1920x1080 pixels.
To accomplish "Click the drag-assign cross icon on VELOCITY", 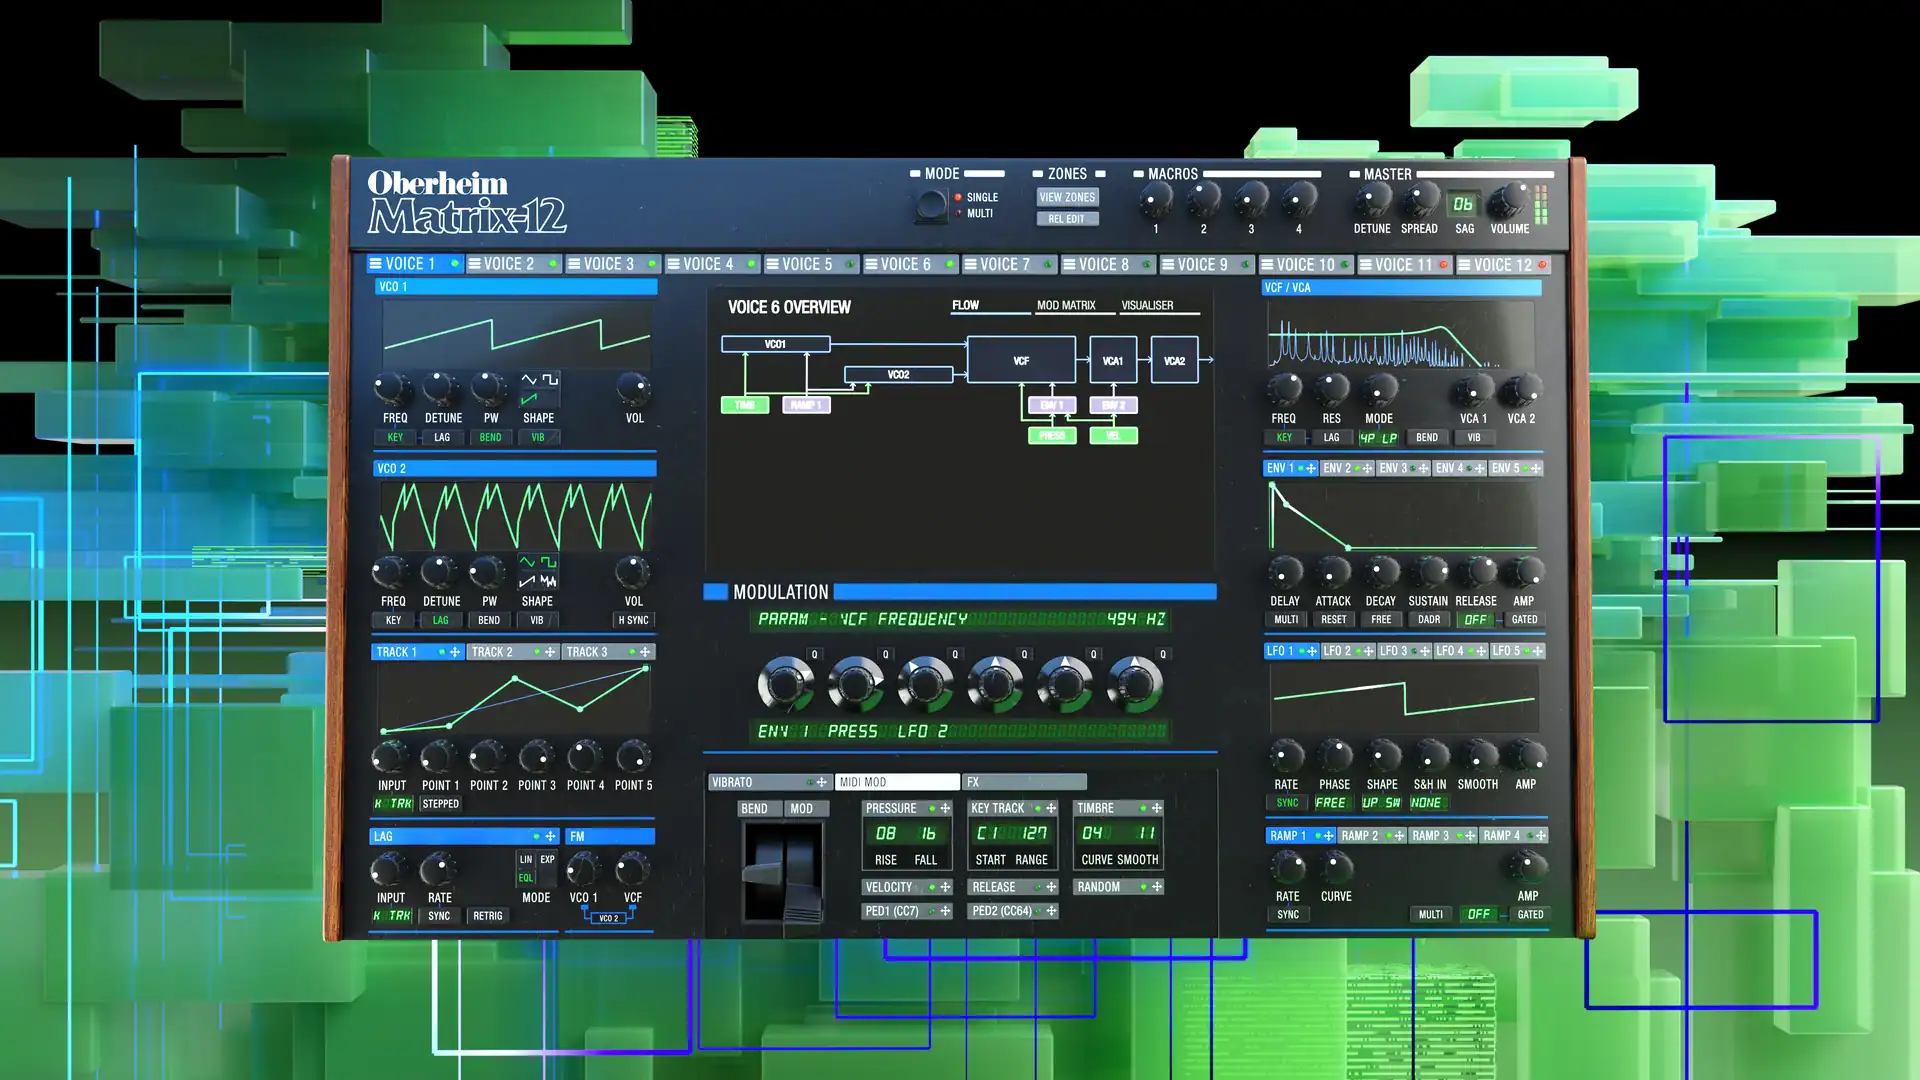I will [945, 887].
